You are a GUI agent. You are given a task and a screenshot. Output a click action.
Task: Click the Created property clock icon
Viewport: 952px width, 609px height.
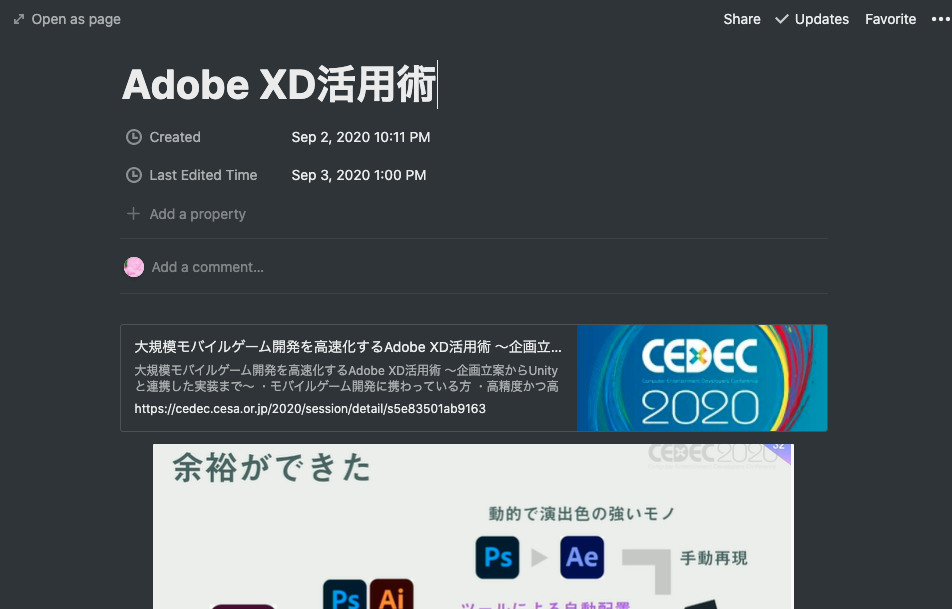[134, 137]
